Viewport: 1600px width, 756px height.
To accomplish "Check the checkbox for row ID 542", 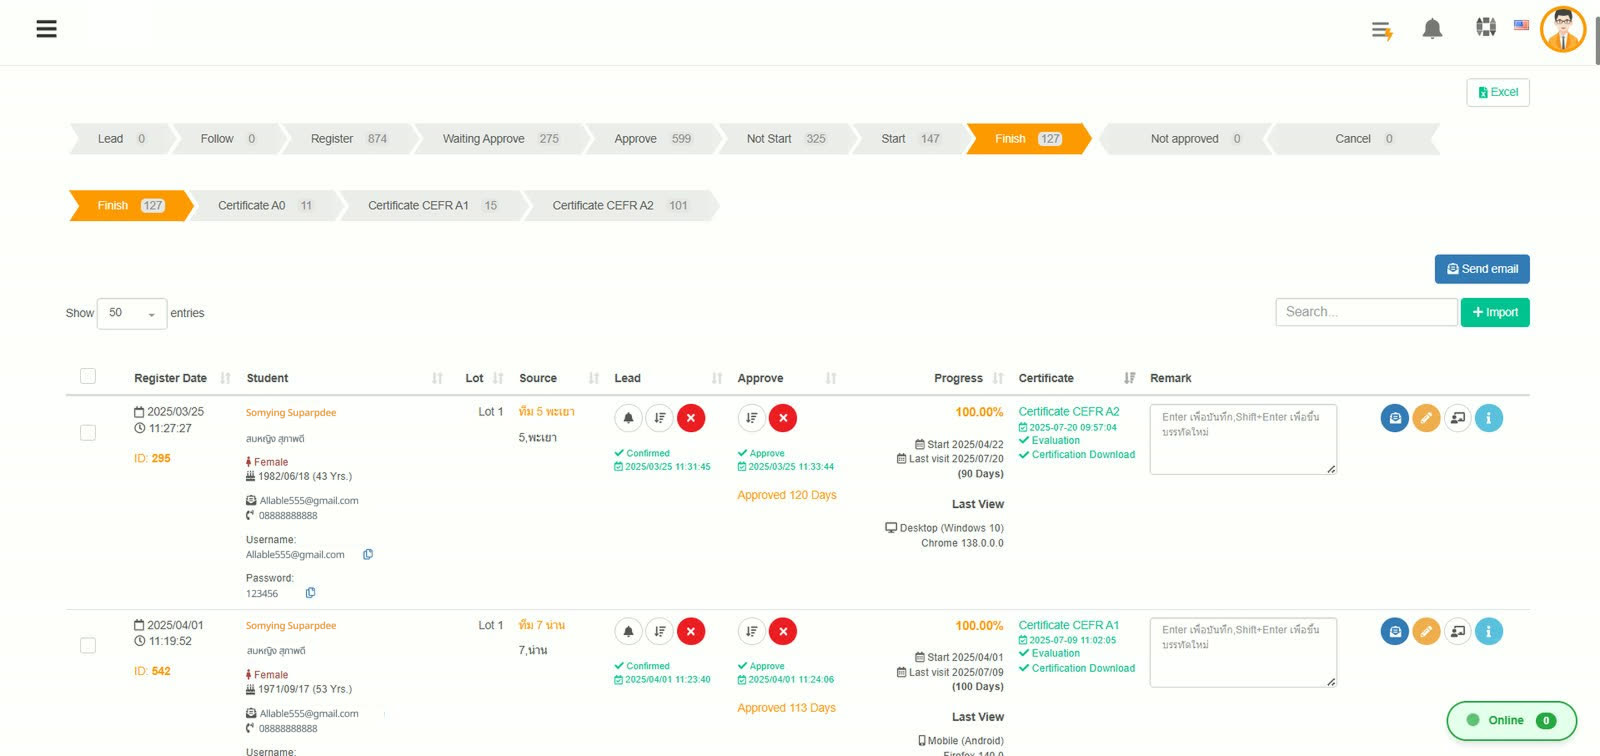I will pyautogui.click(x=88, y=645).
